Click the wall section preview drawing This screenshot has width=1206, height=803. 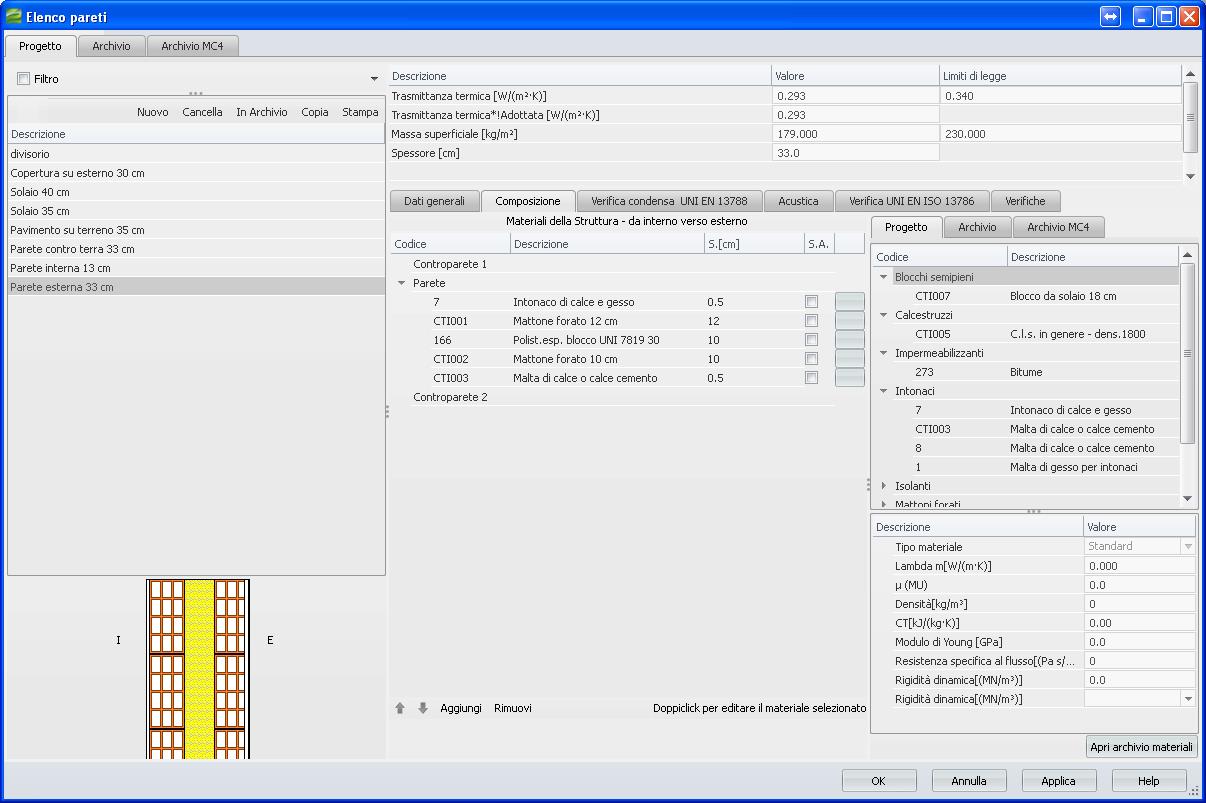coord(197,668)
